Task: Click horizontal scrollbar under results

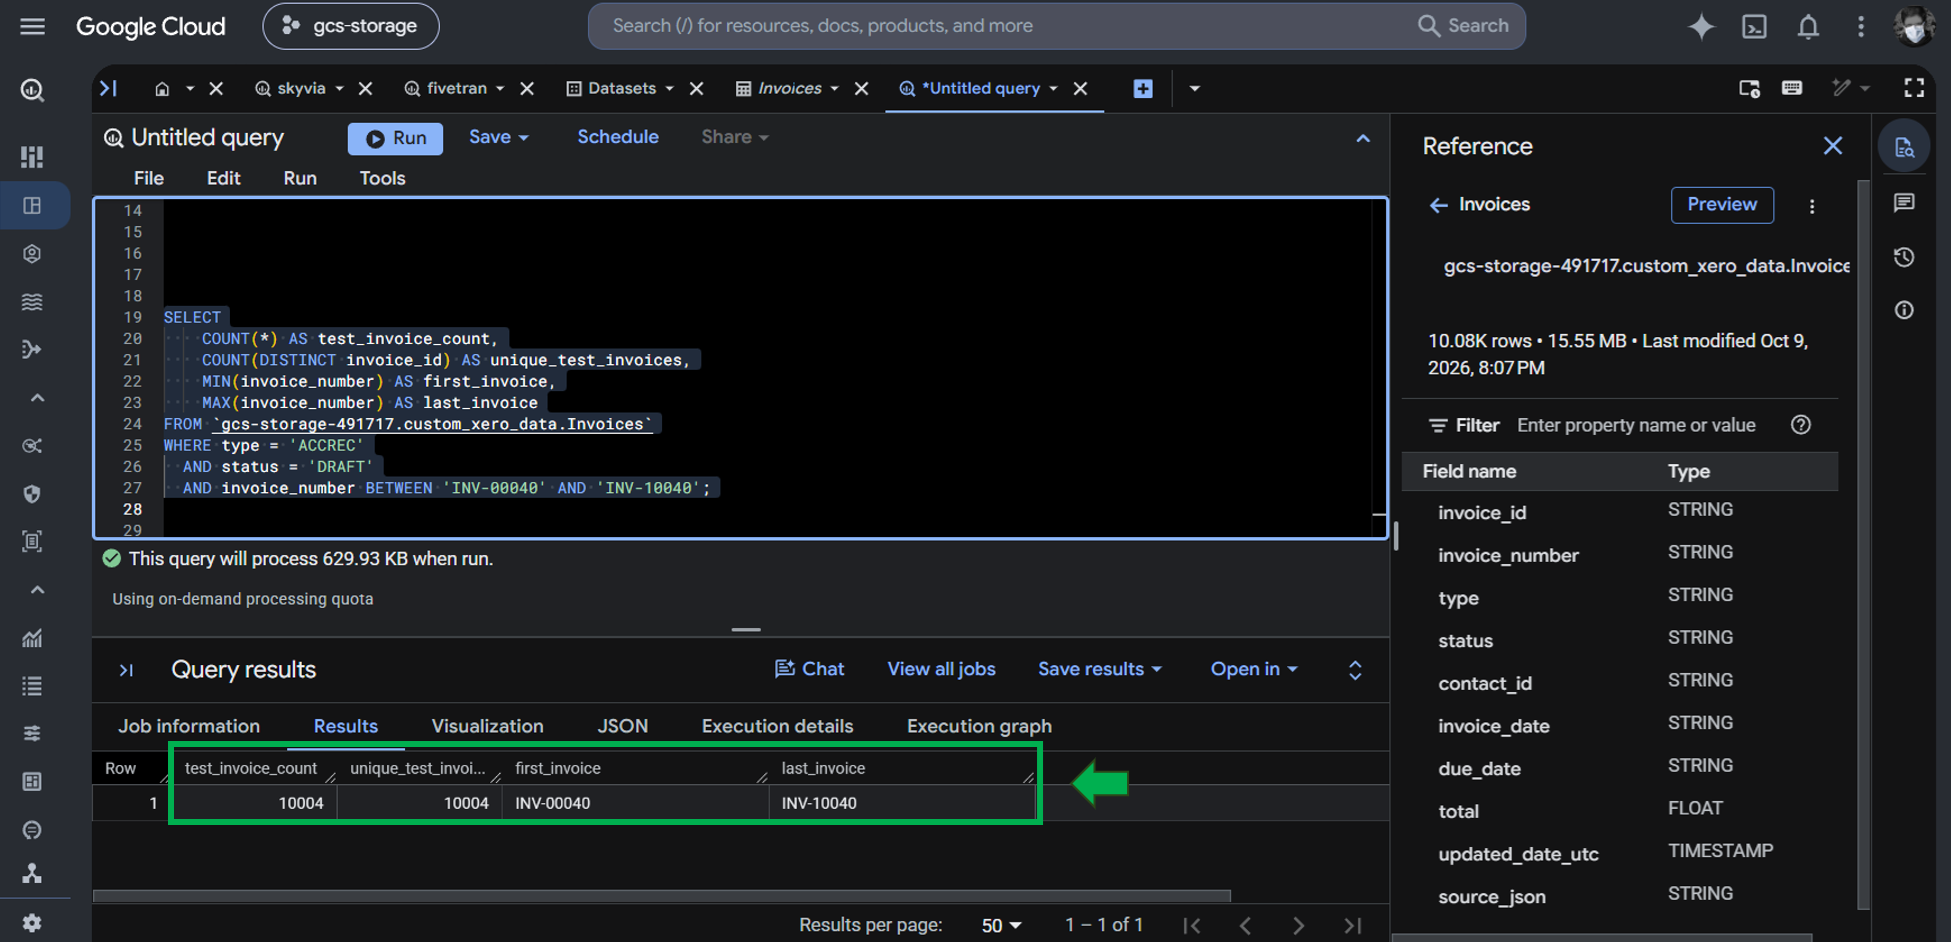Action: (x=661, y=896)
